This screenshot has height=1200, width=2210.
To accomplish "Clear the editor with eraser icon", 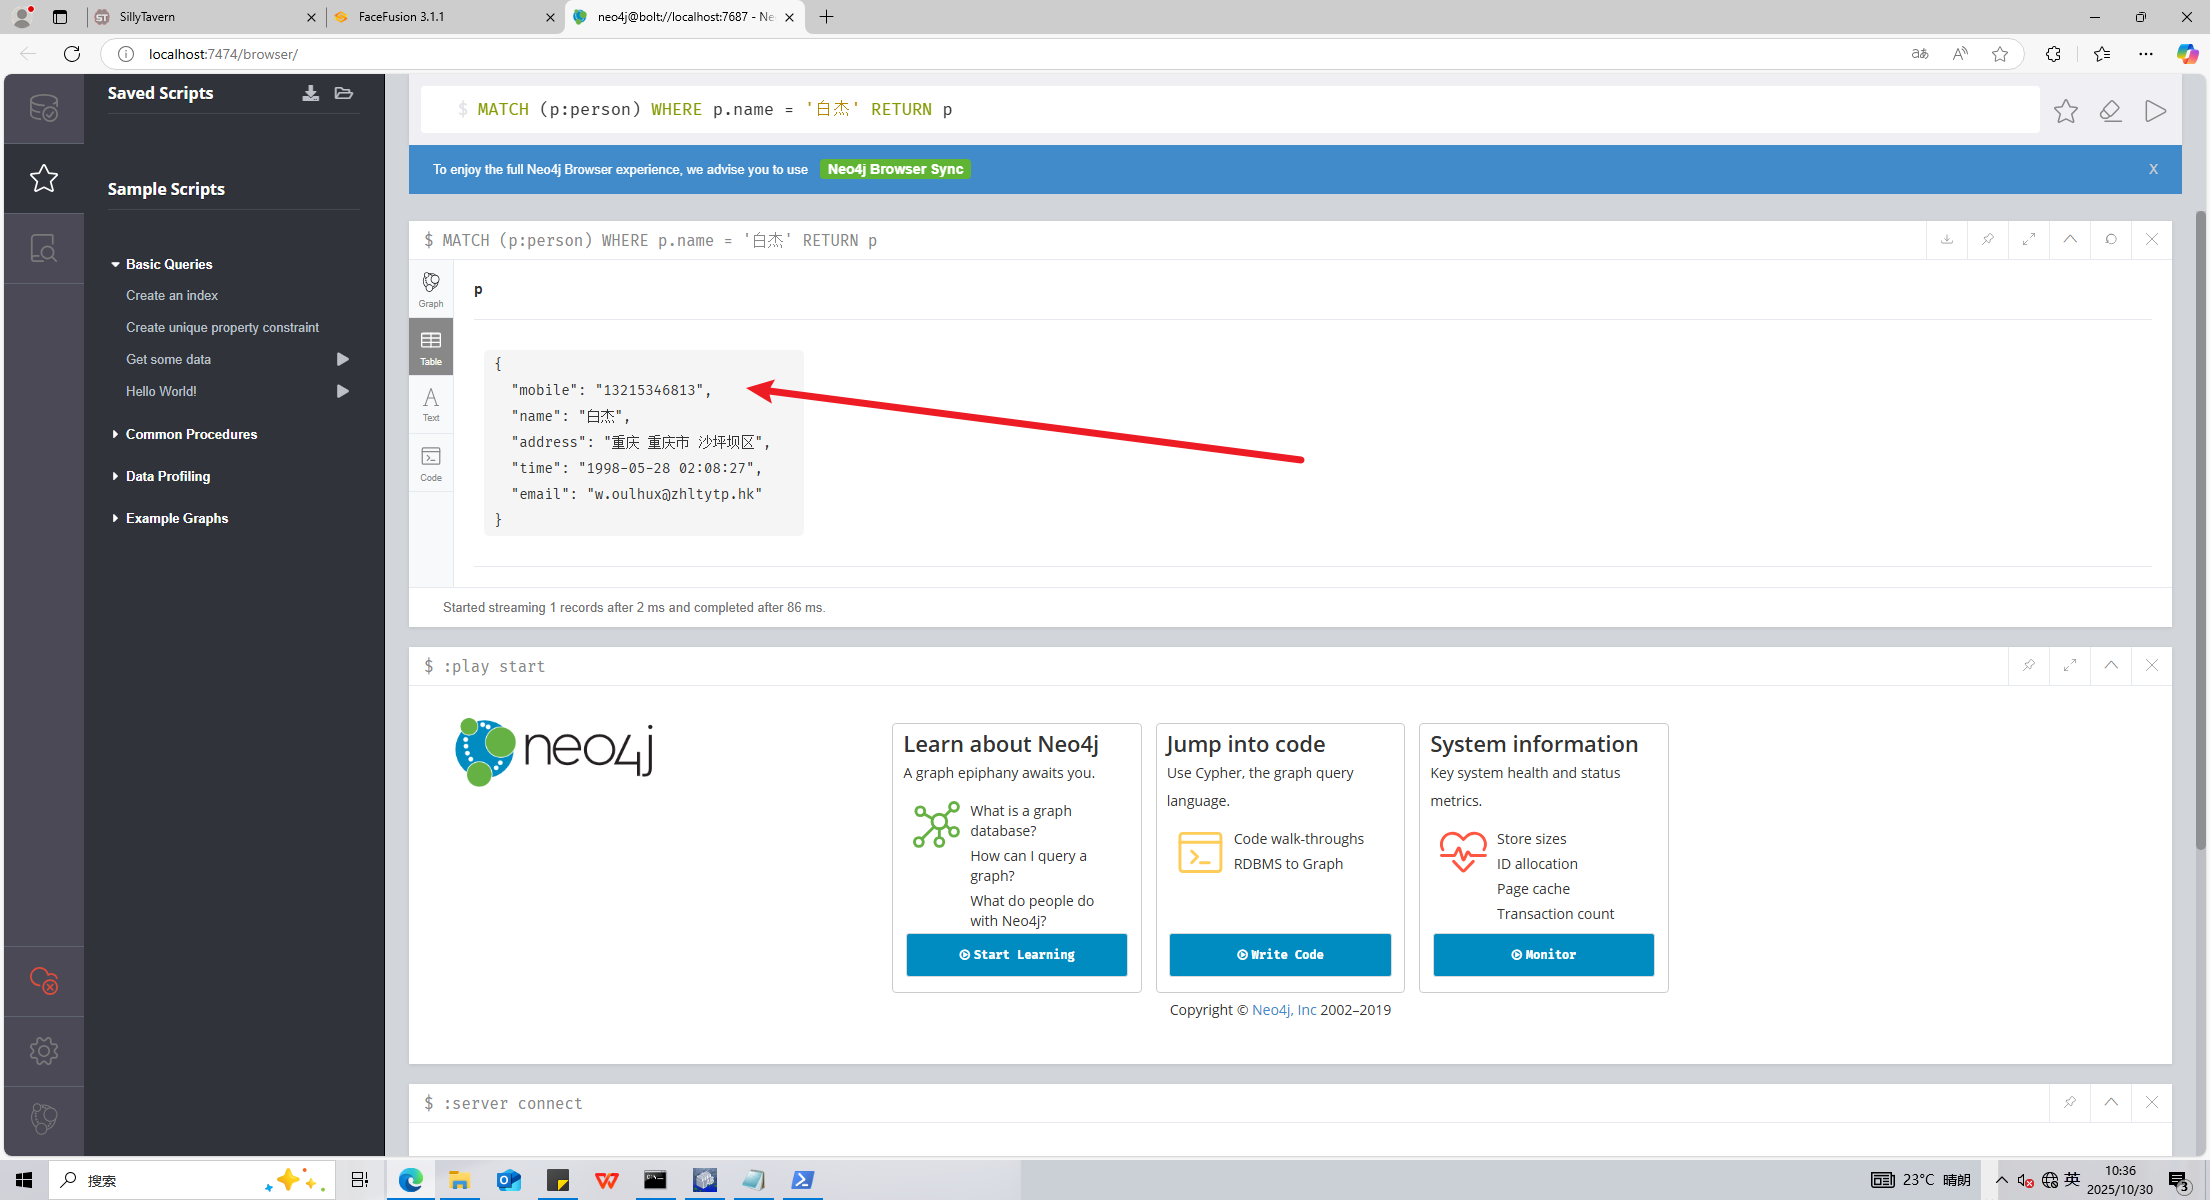I will [2110, 111].
